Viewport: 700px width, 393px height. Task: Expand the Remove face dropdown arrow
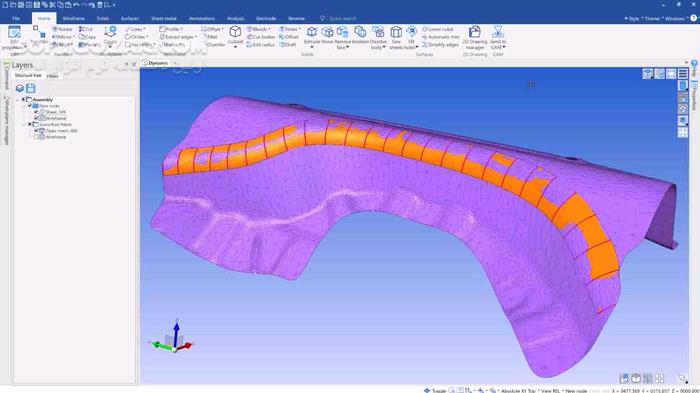pyautogui.click(x=347, y=47)
